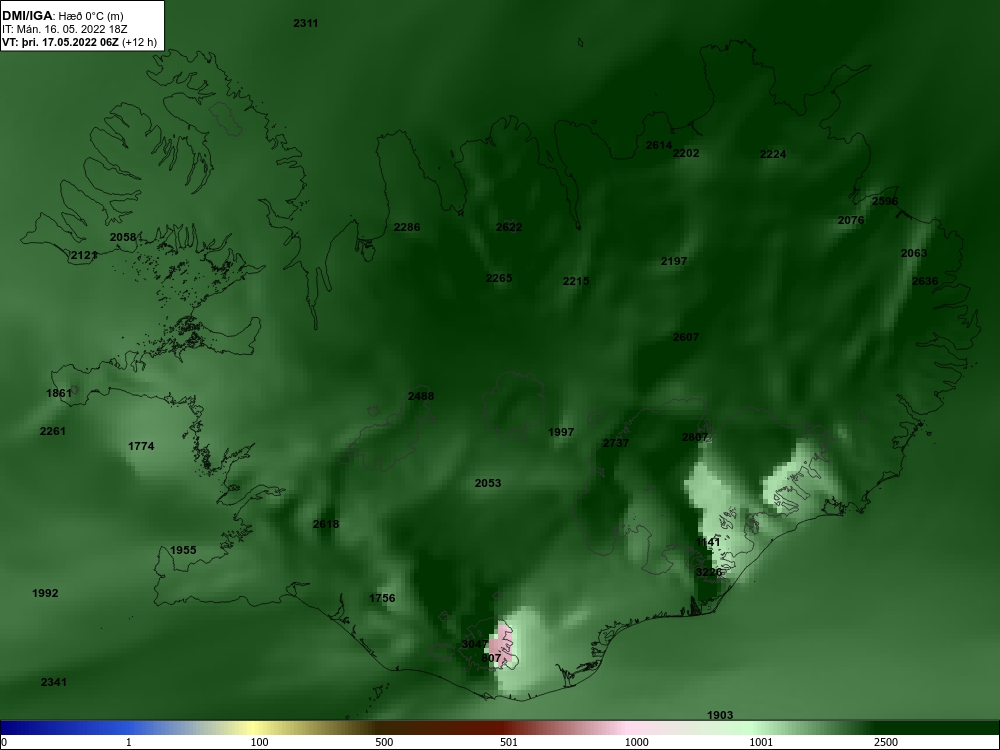1000x750 pixels.
Task: Click the legend label 501
Action: (x=508, y=742)
